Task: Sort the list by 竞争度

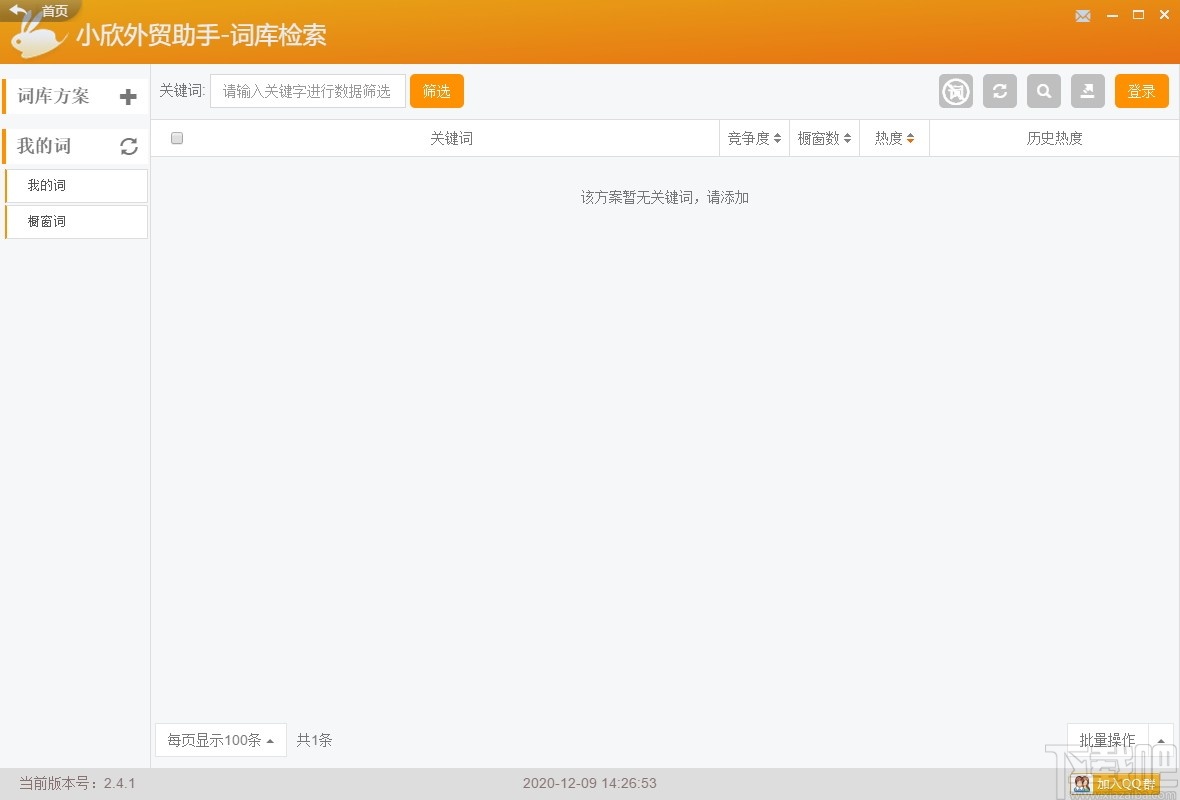Action: 754,138
